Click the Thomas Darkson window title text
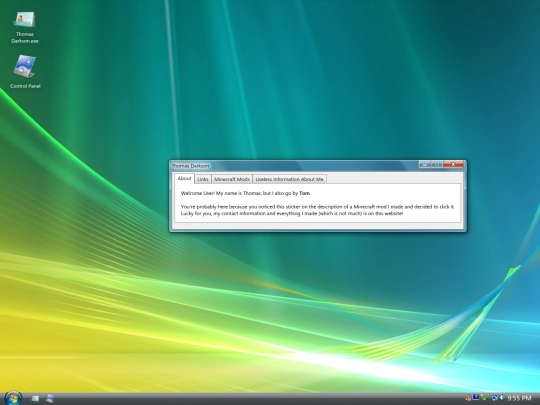This screenshot has height=405, width=540. click(190, 166)
